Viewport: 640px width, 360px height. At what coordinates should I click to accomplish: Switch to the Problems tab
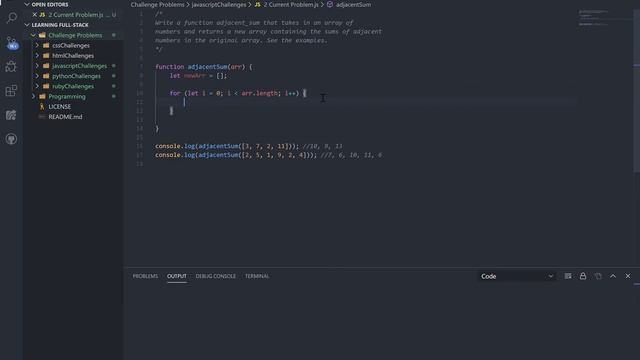pos(145,276)
